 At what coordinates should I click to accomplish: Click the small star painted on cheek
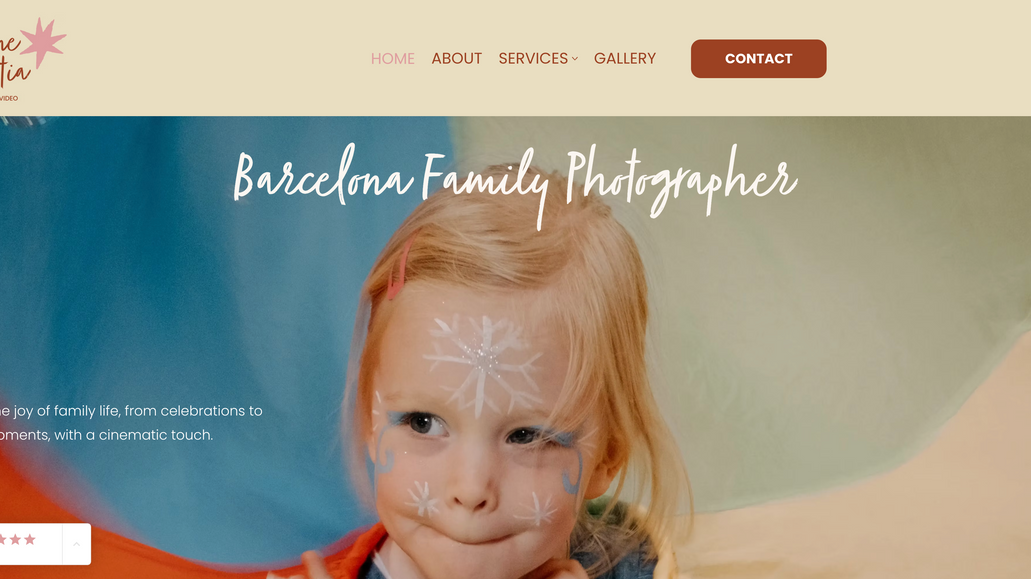422,499
